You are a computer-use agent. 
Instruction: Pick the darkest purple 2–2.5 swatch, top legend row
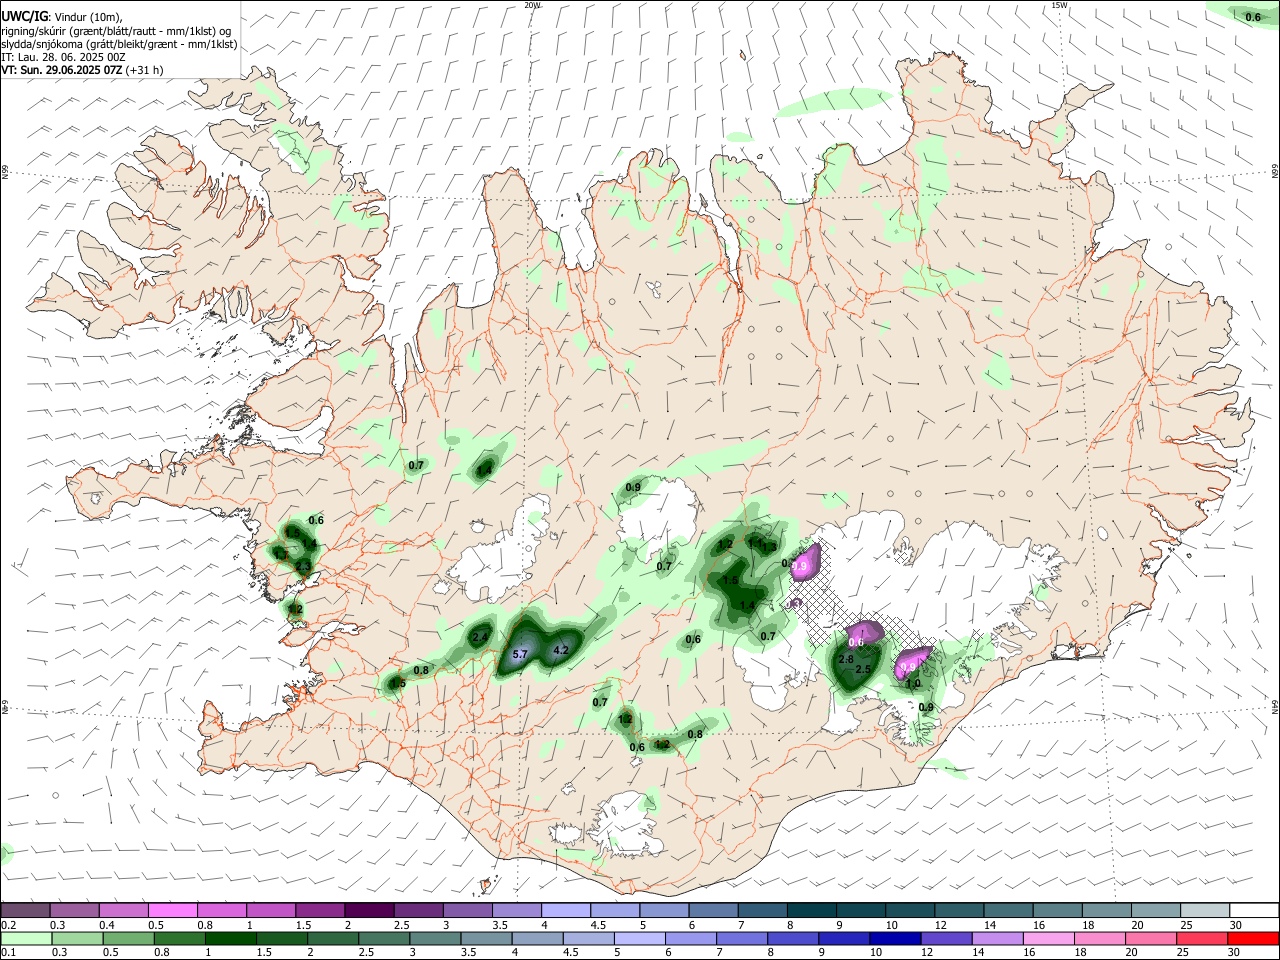pos(368,911)
